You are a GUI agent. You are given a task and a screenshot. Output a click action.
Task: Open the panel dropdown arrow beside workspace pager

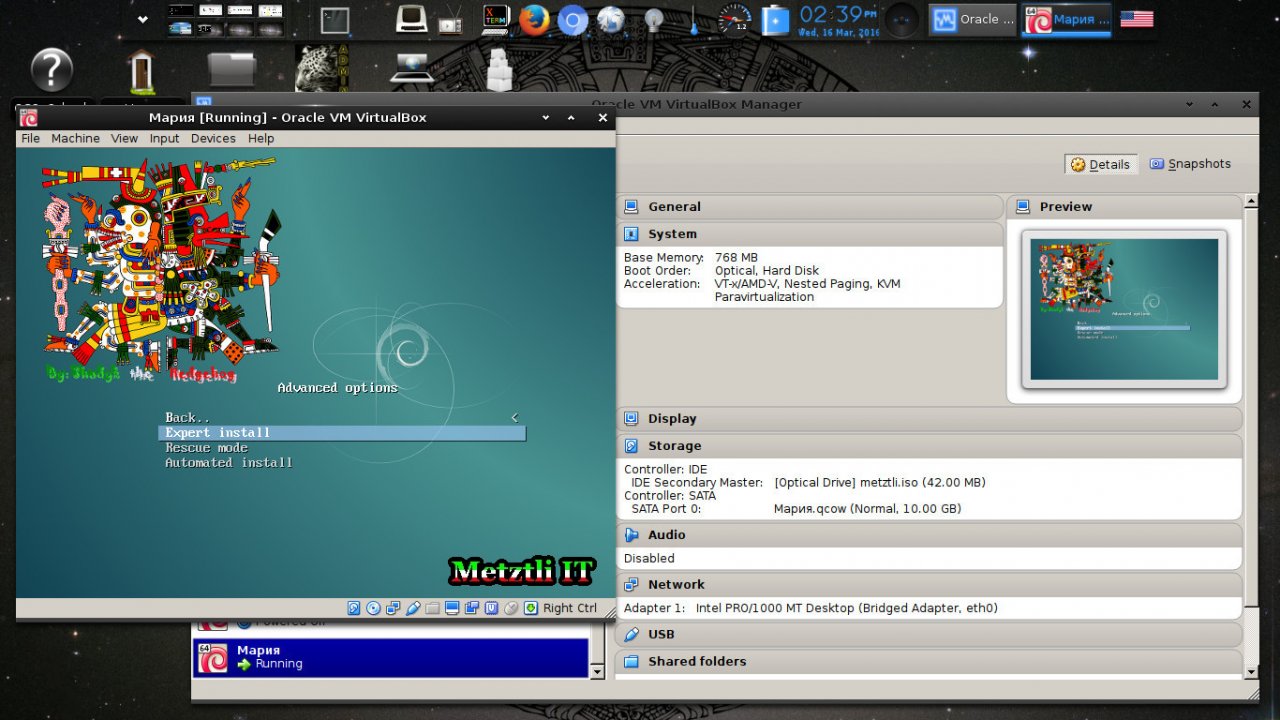point(143,19)
